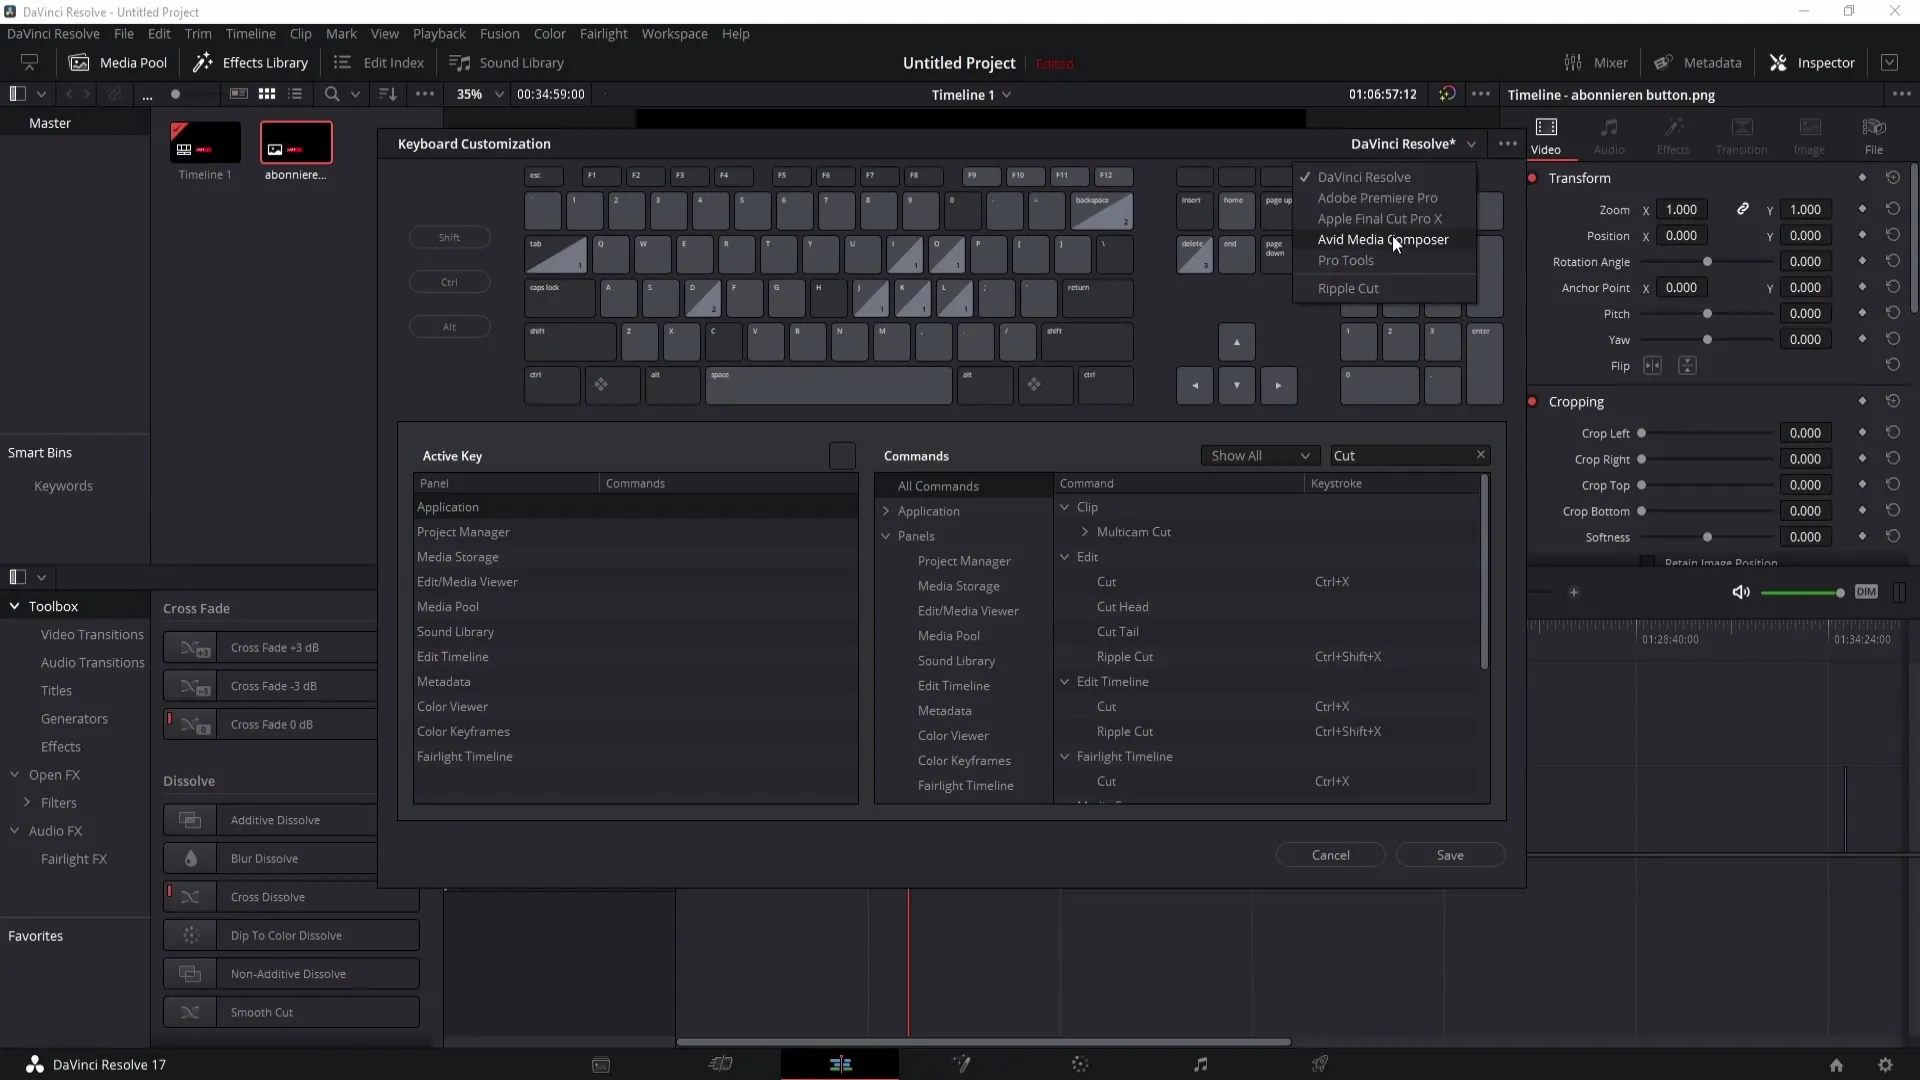Open the Media Pool panel
1920x1080 pixels.
(x=118, y=62)
